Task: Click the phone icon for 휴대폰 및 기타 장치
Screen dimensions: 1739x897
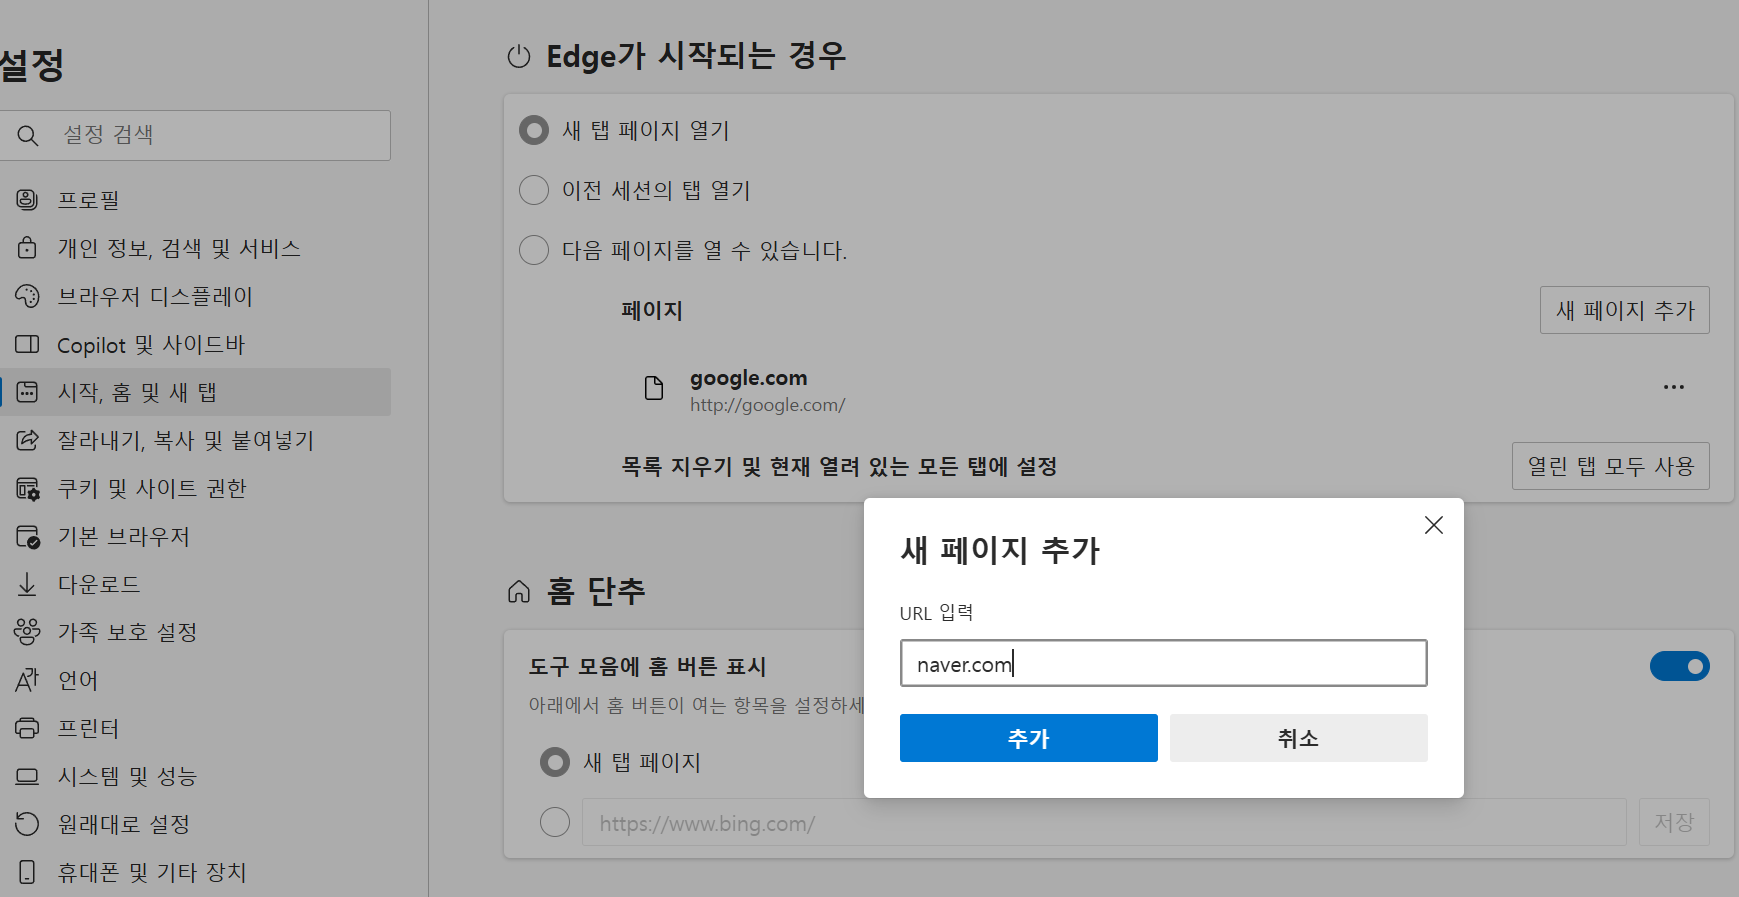Action: pos(27,872)
